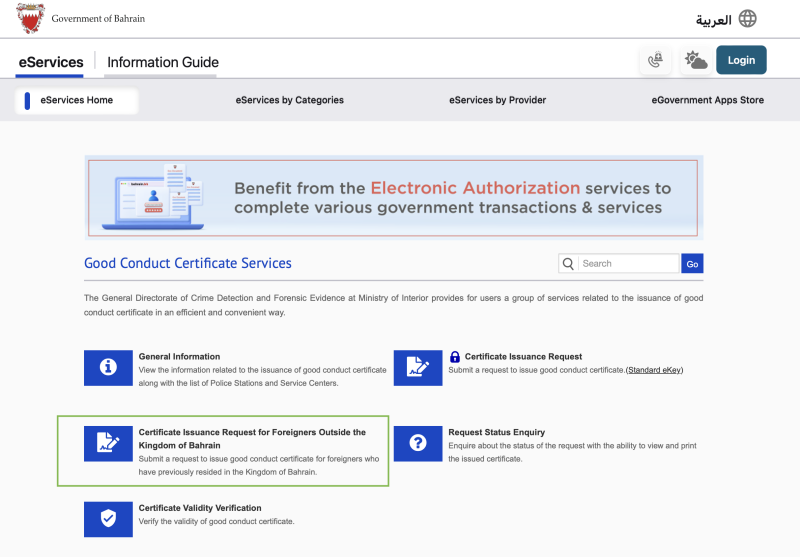The image size is (800, 557).
Task: Click into the Search input field
Action: (x=628, y=264)
